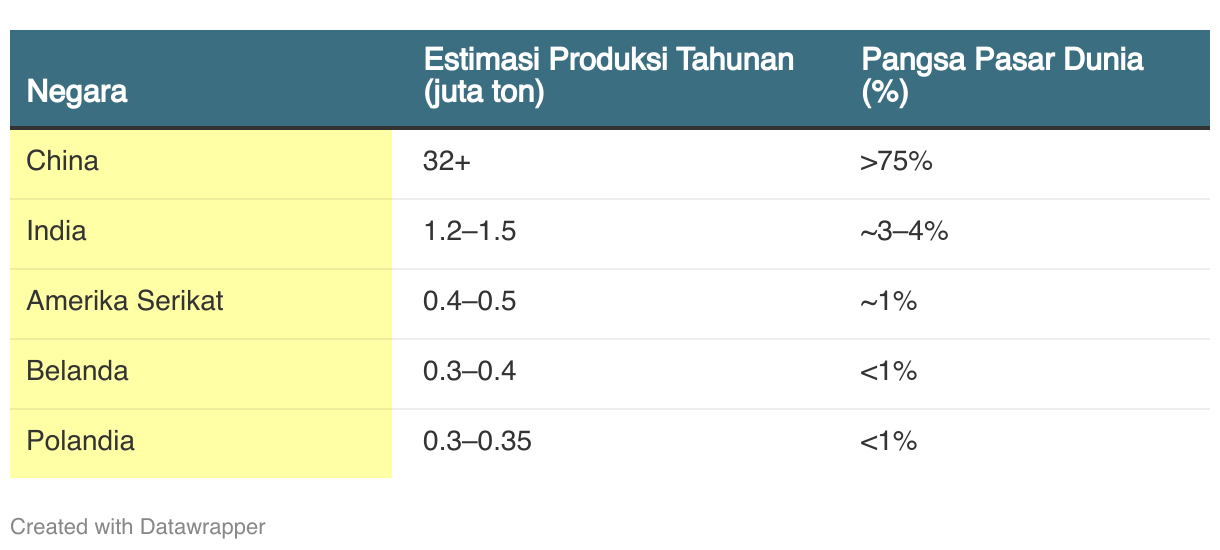Click Belanda's <1% market share value
Screen dimensions: 1220x550
click(x=889, y=371)
